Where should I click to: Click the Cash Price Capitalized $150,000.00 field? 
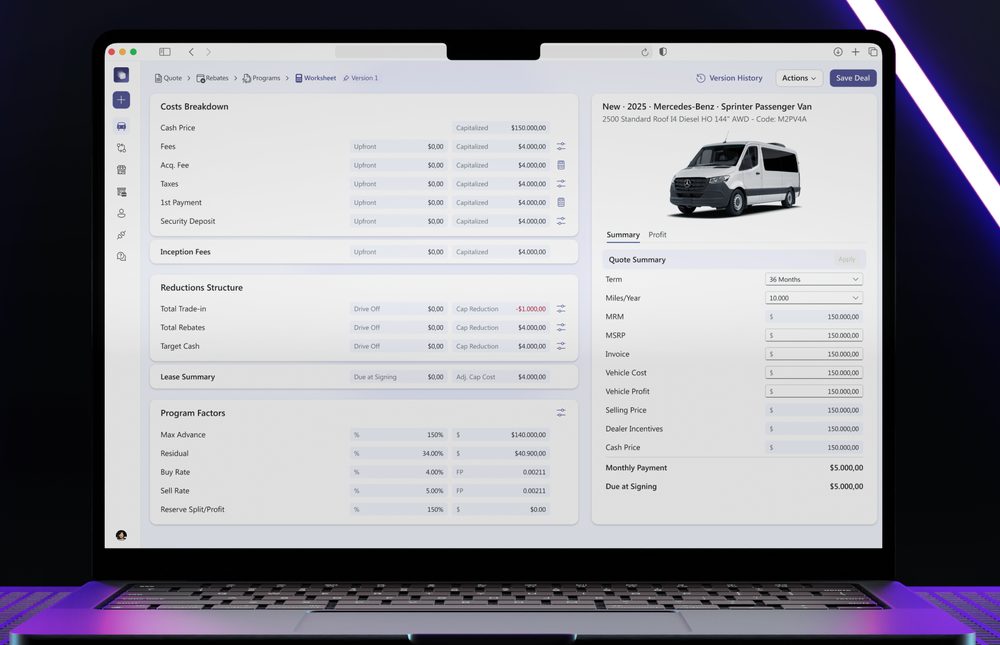(501, 128)
